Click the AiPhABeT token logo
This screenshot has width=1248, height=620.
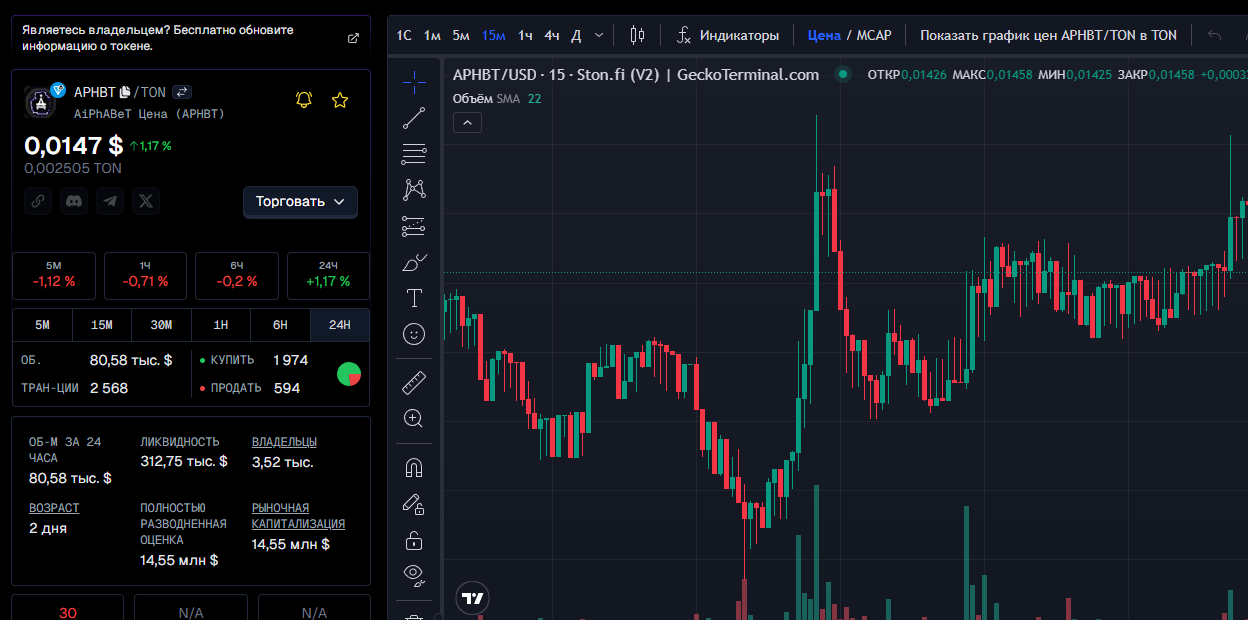pos(42,100)
